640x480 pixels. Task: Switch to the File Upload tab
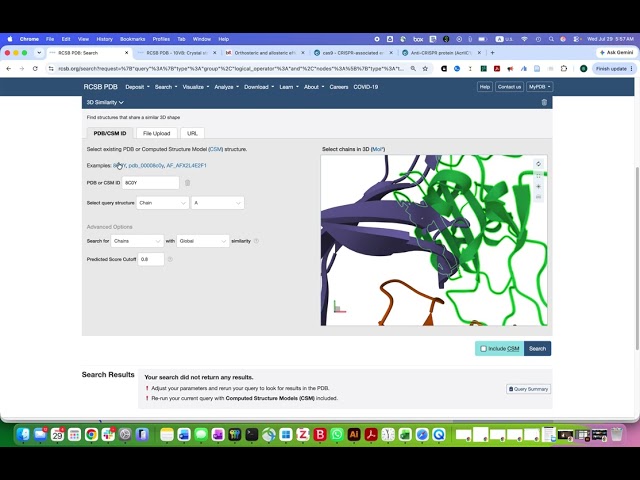pos(156,133)
